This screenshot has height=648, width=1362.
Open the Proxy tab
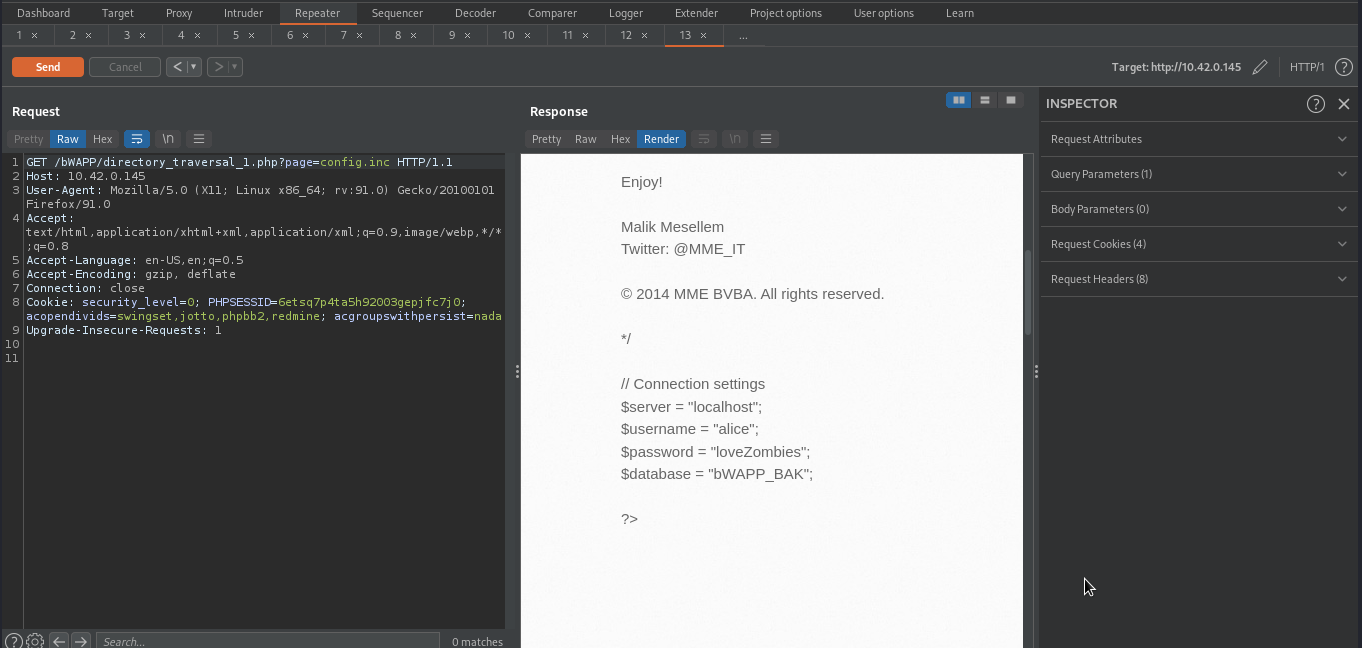coord(179,13)
